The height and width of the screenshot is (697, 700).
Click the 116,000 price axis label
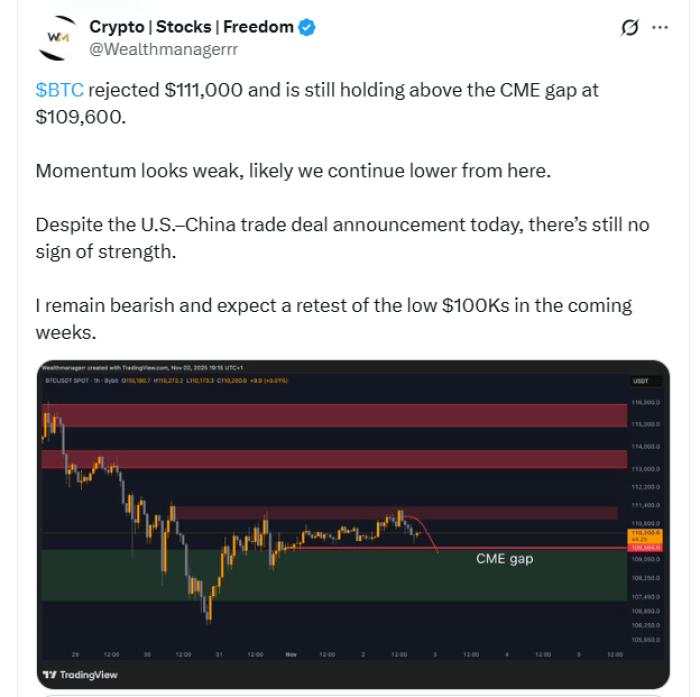tap(643, 402)
